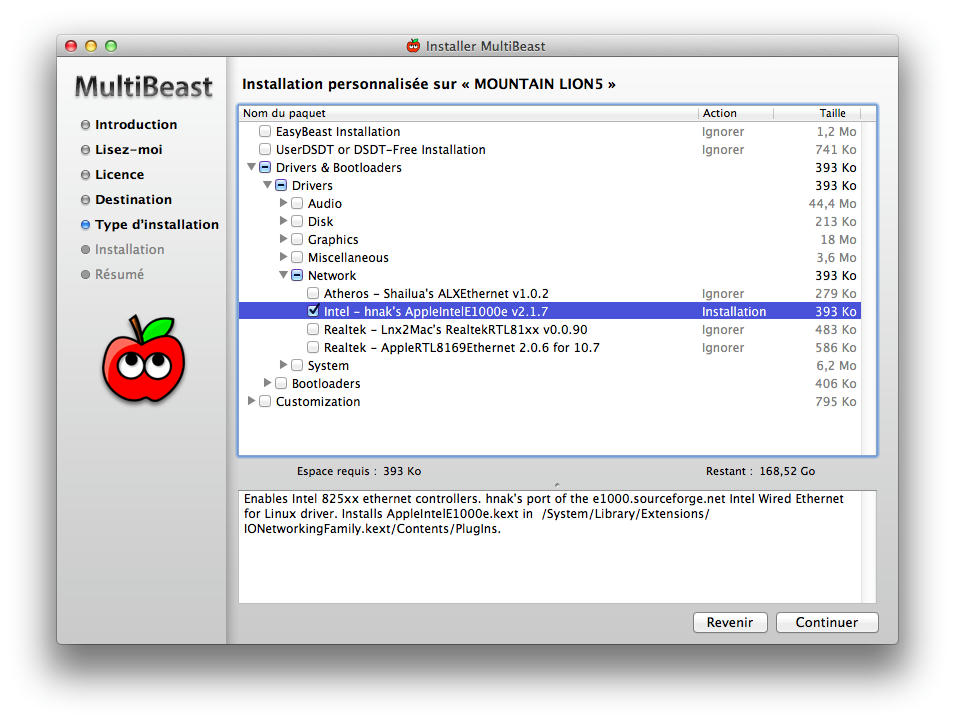Viewport: 955px width, 723px height.
Task: Expand the System disclosure triangle
Action: [x=283, y=364]
